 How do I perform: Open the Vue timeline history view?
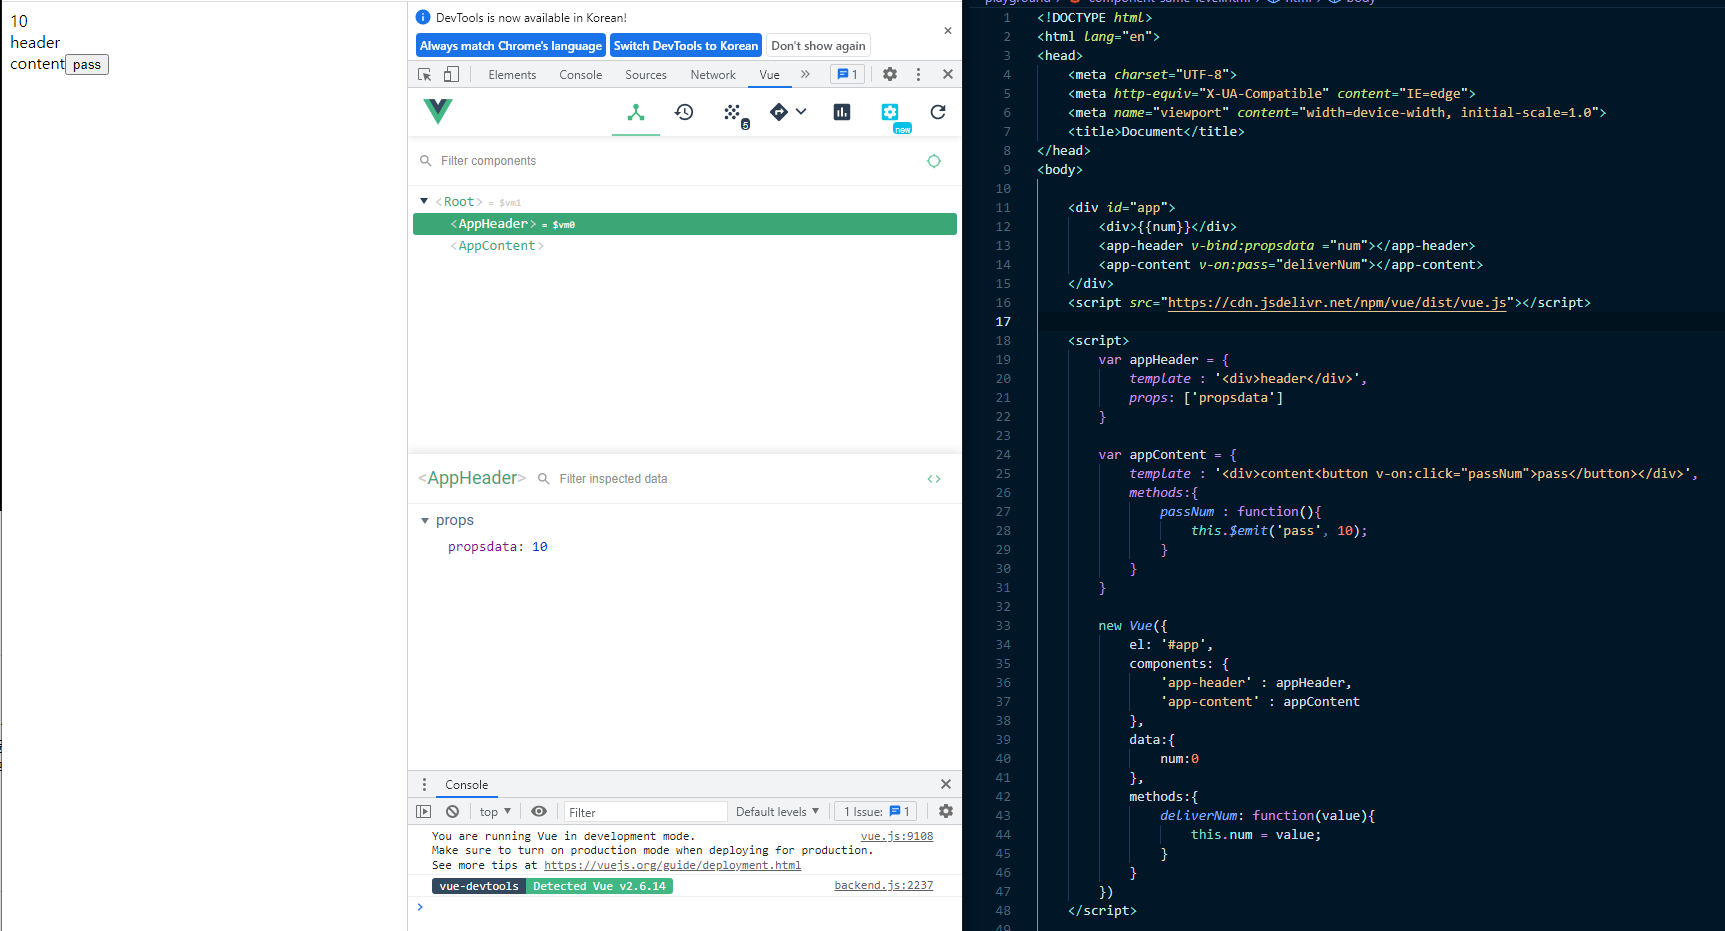point(684,112)
